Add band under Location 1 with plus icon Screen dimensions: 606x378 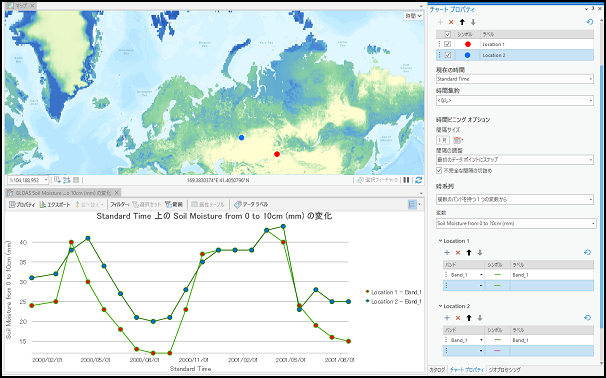447,252
